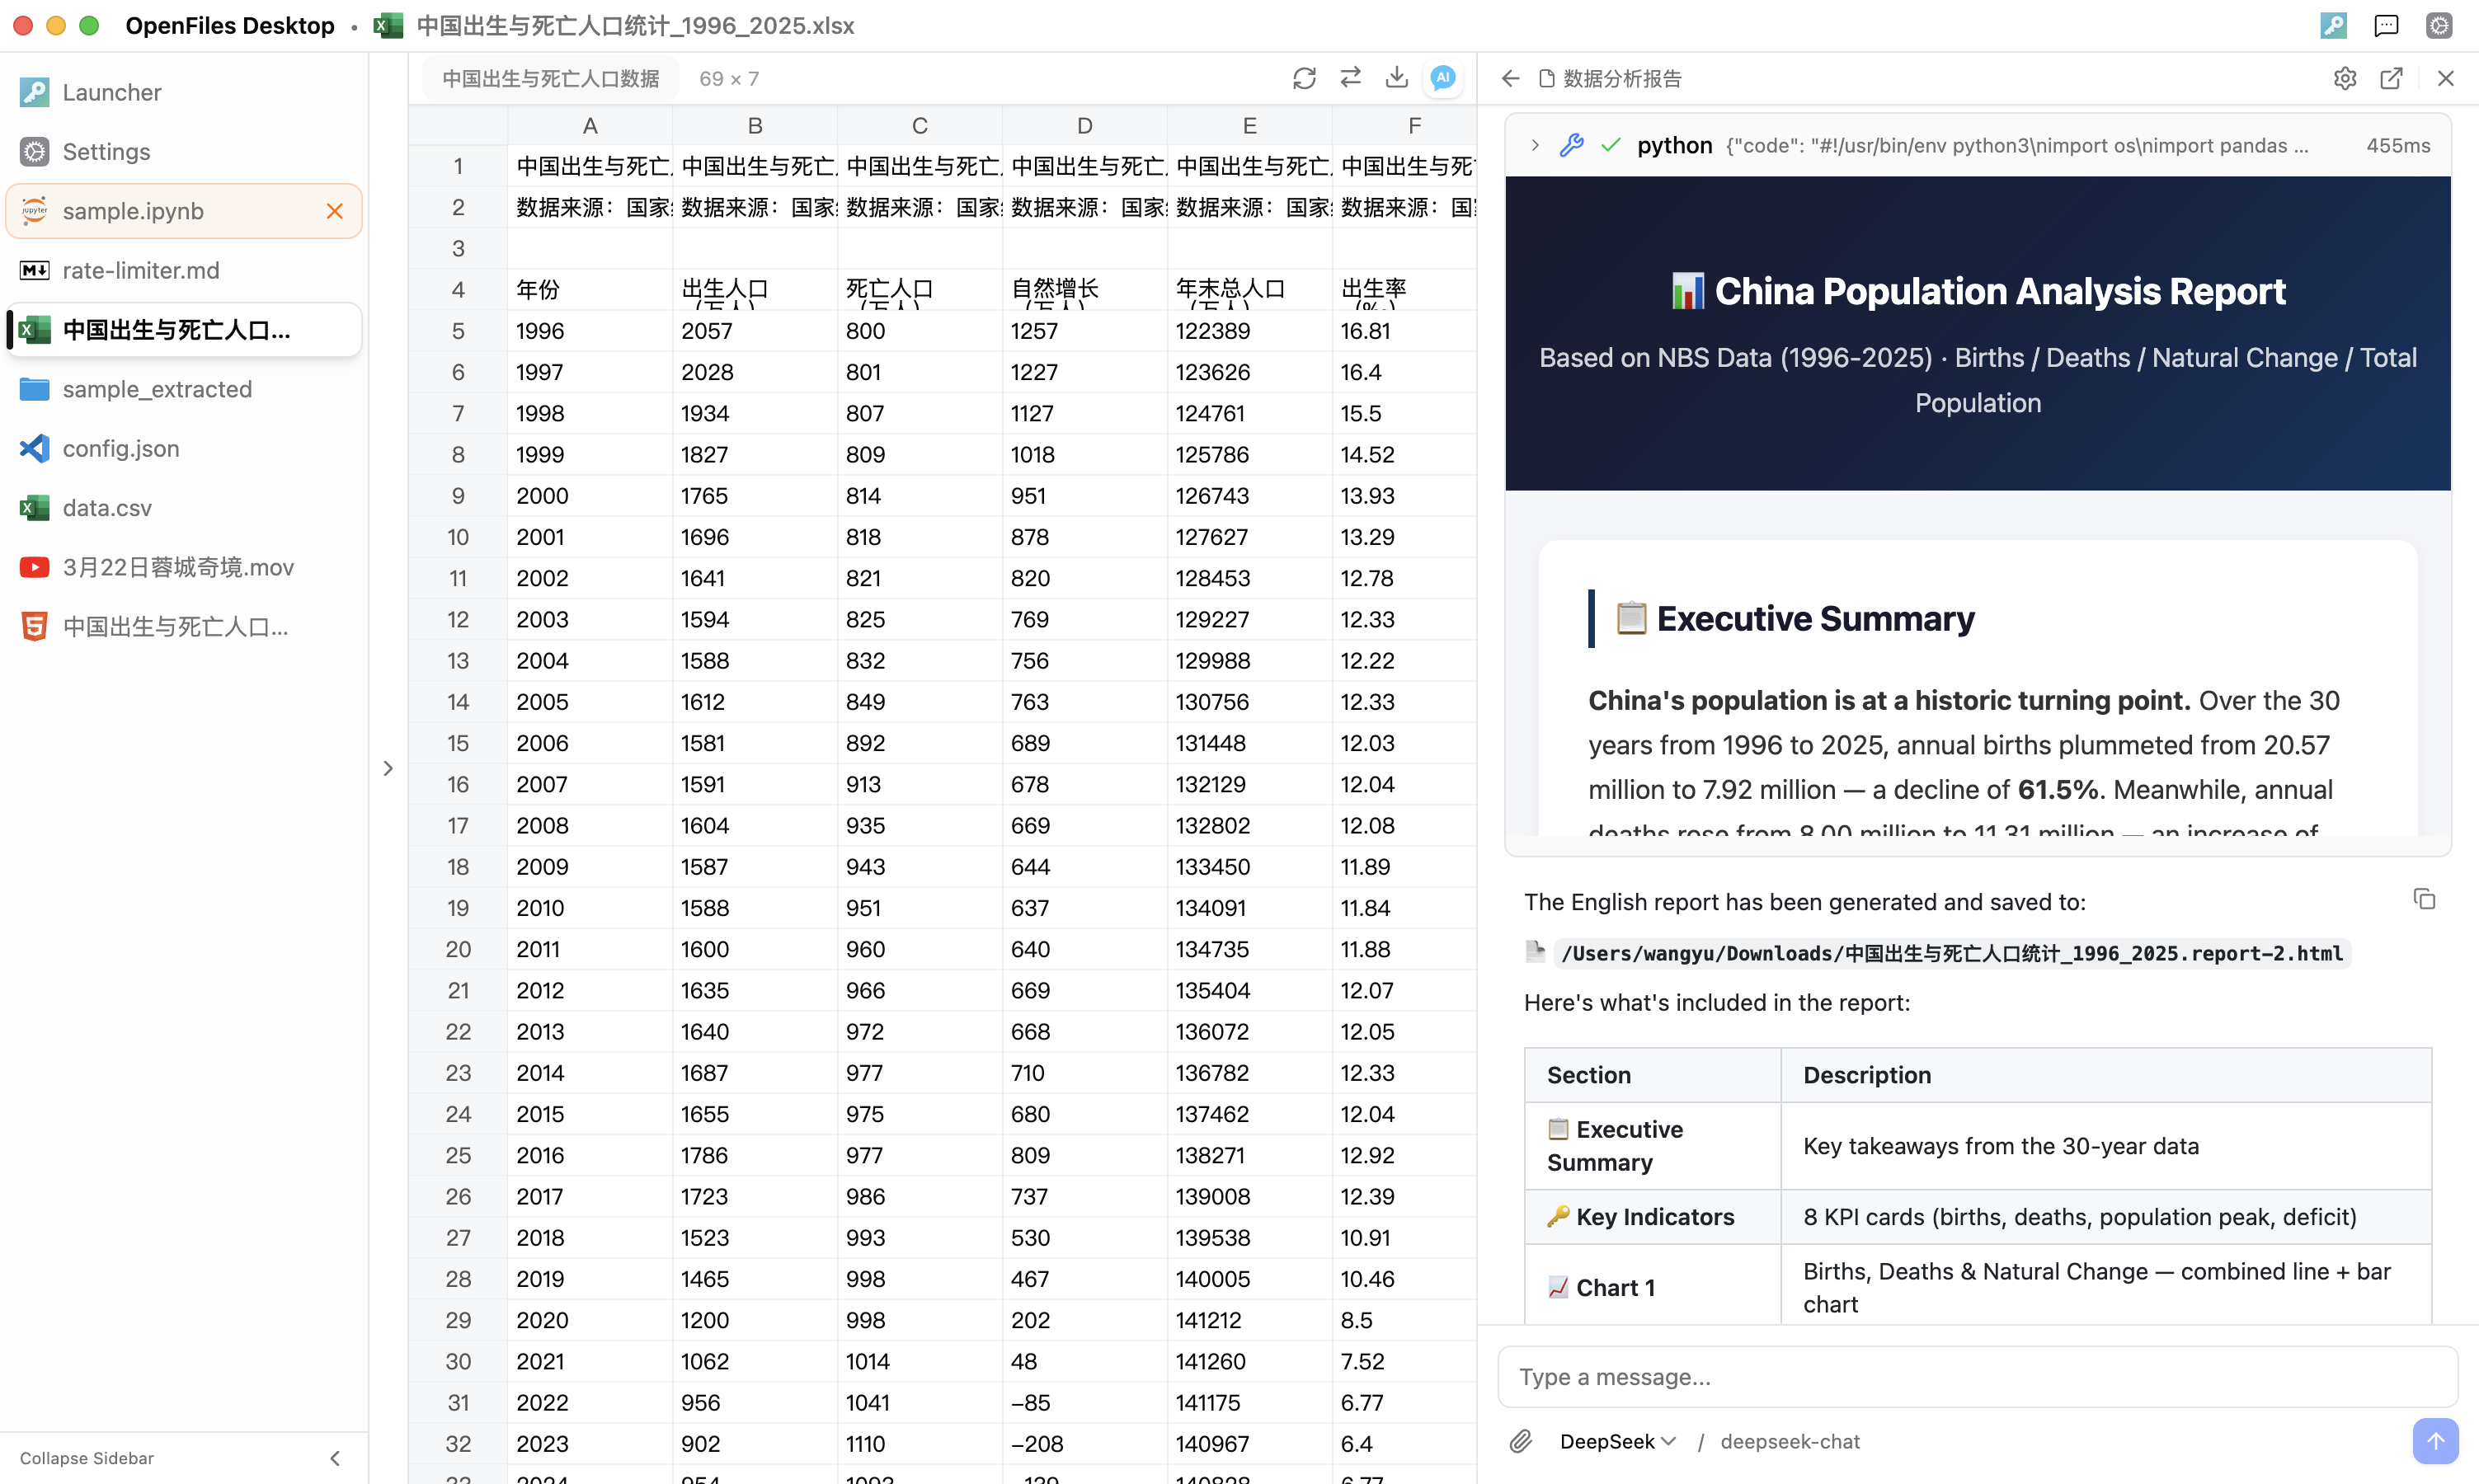Open config.json file

click(x=184, y=448)
